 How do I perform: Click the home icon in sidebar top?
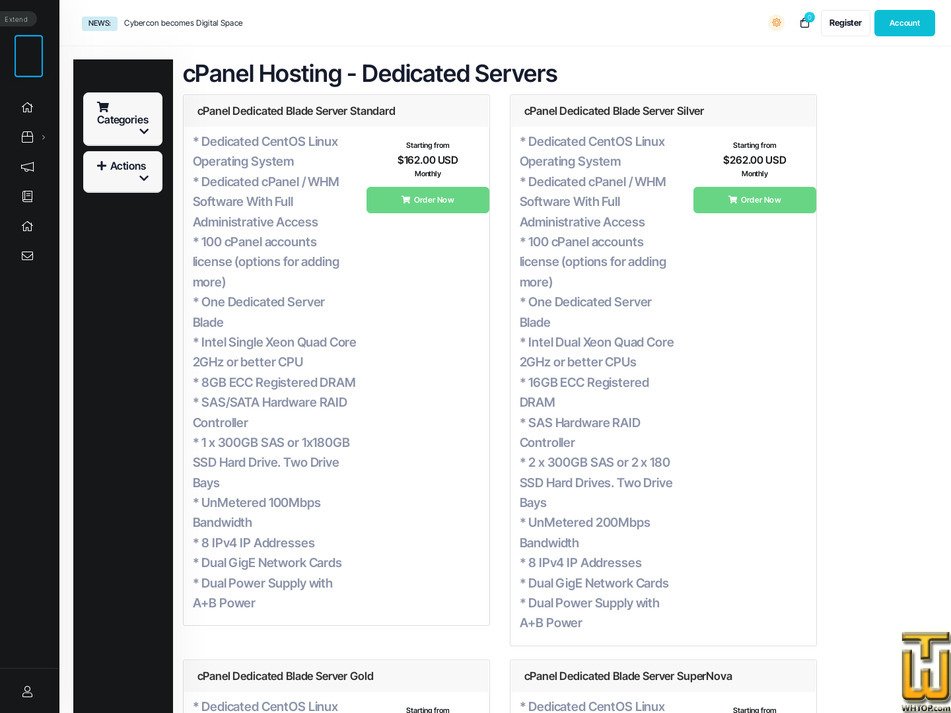coord(27,107)
